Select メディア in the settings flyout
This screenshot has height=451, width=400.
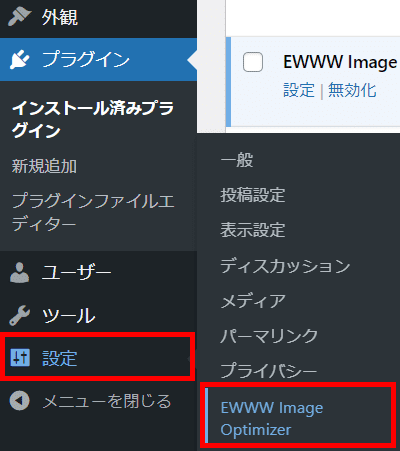coord(253,301)
